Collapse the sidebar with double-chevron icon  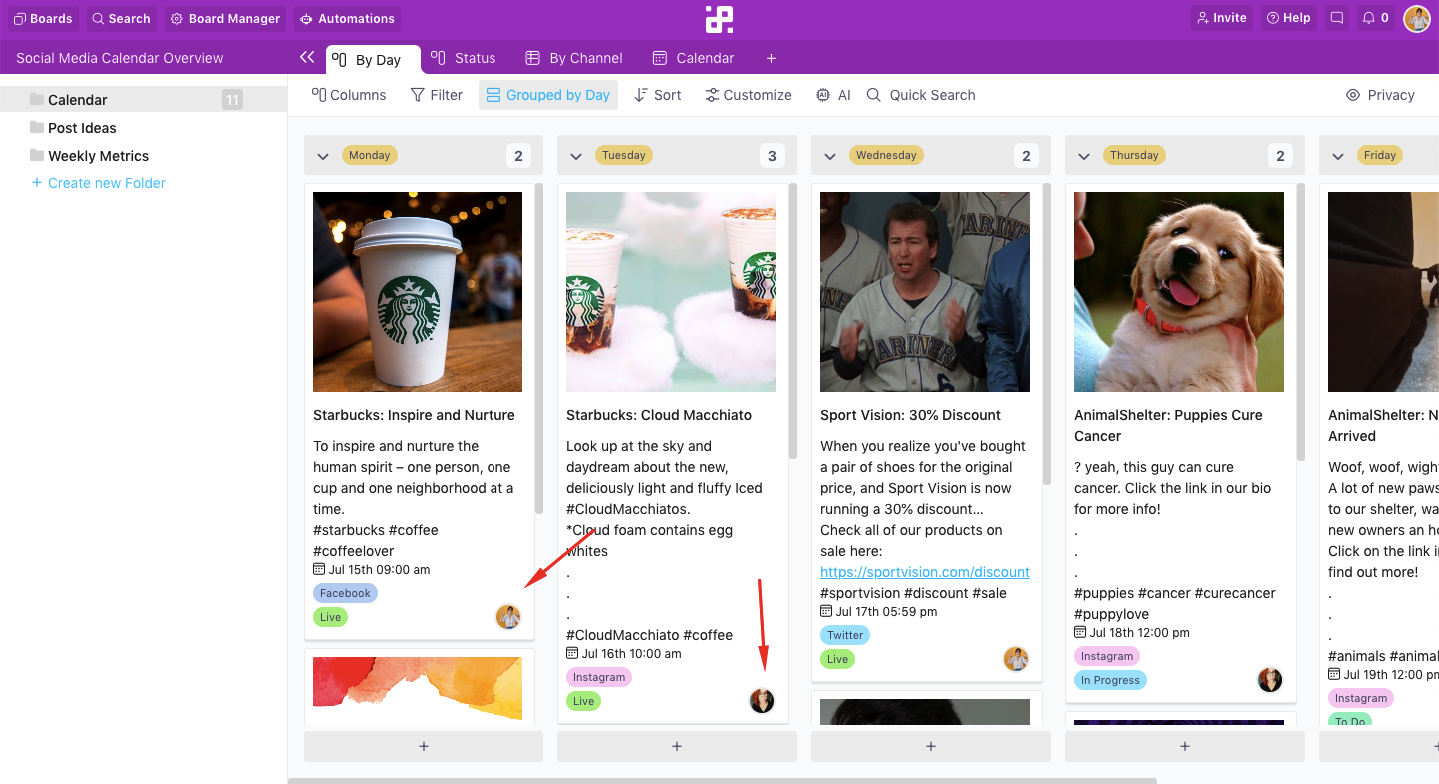307,58
